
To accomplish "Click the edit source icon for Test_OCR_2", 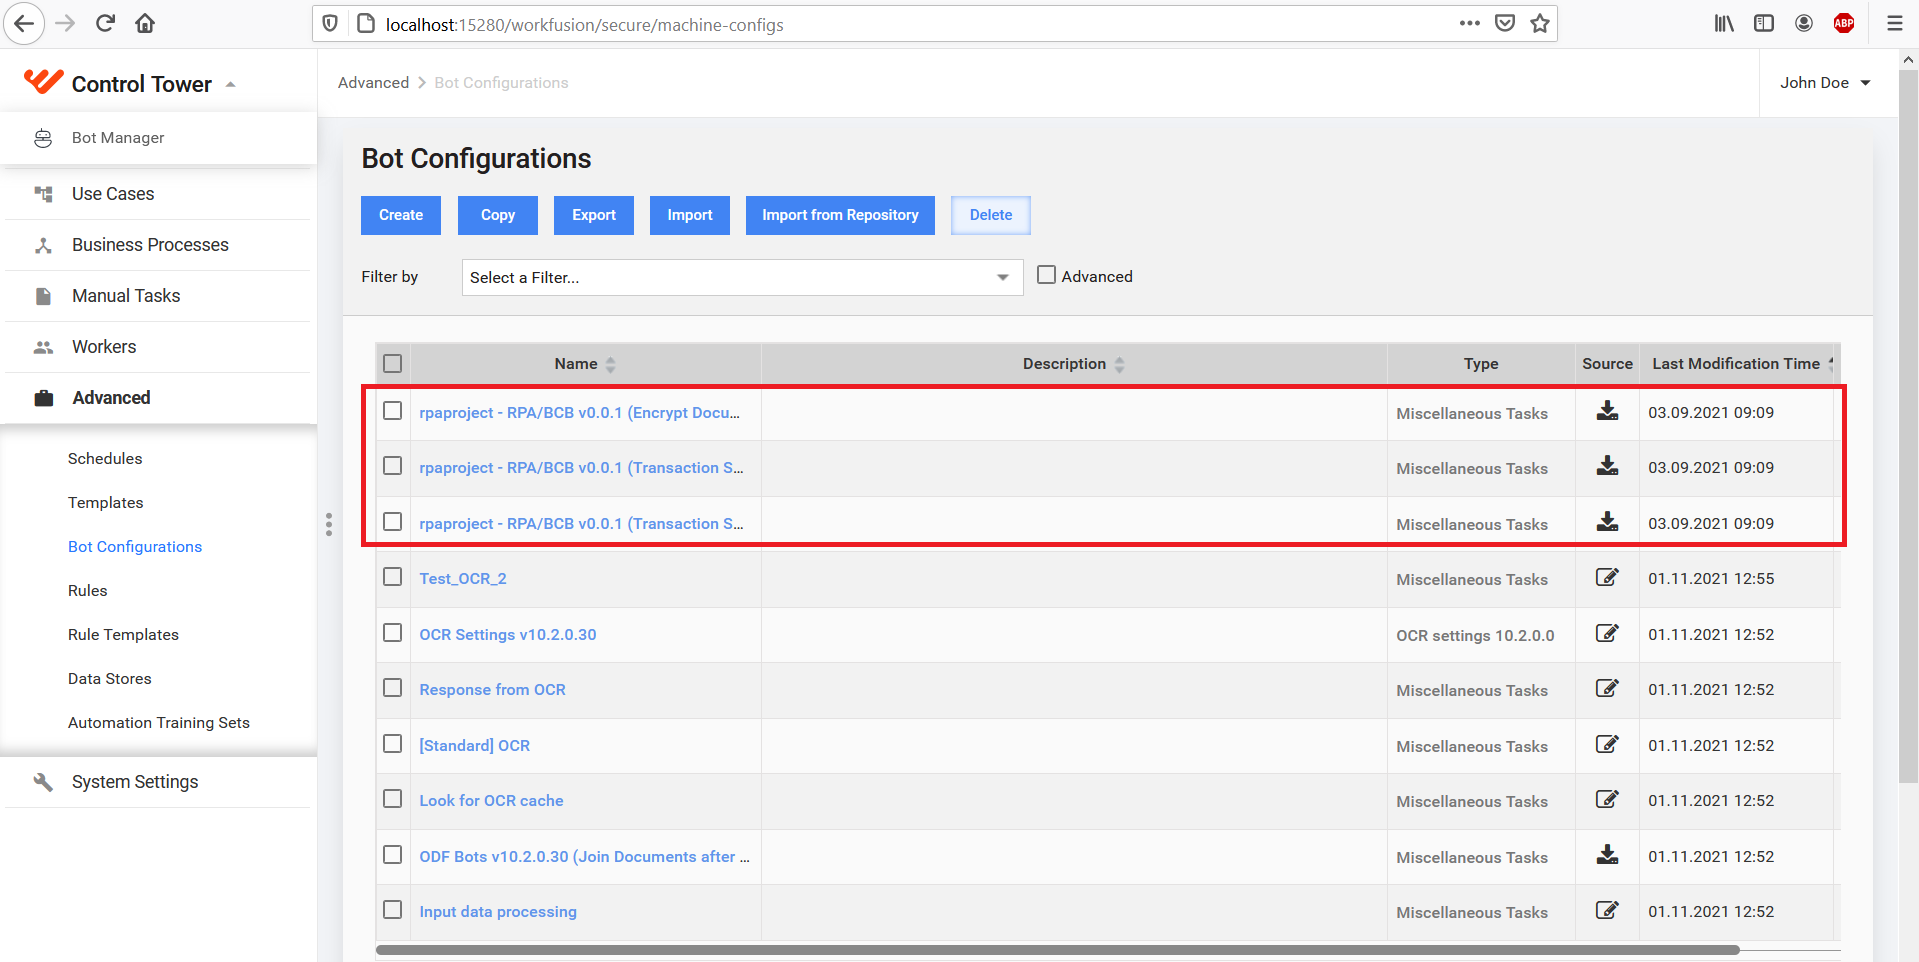I will [x=1607, y=577].
